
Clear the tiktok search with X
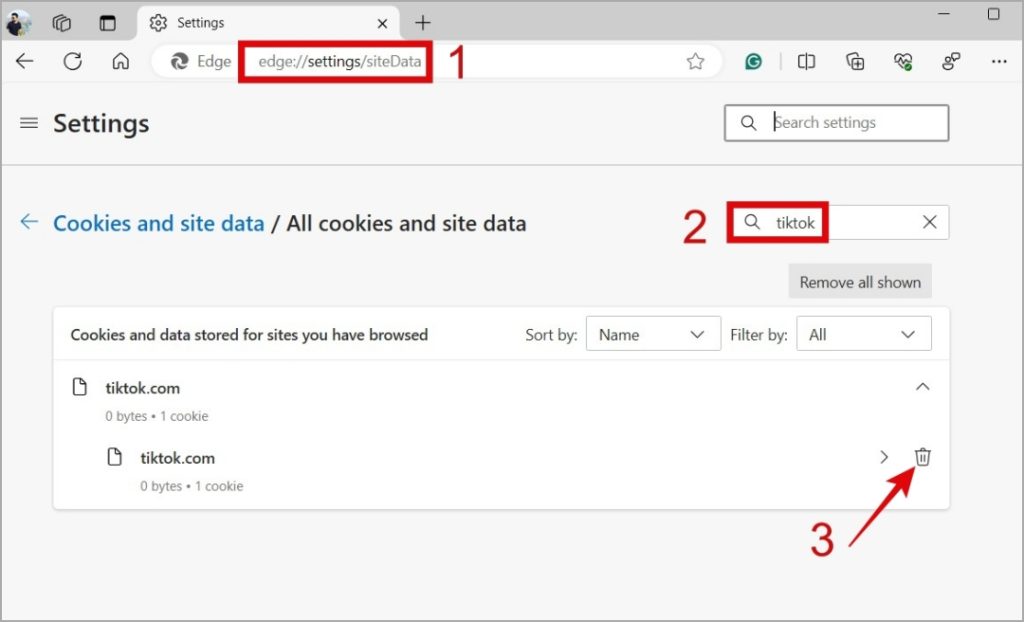click(x=929, y=222)
